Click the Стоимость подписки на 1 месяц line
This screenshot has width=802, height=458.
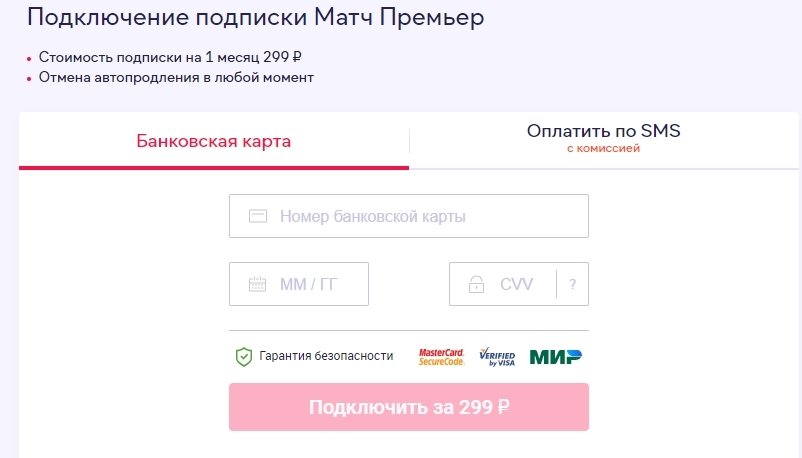point(171,58)
